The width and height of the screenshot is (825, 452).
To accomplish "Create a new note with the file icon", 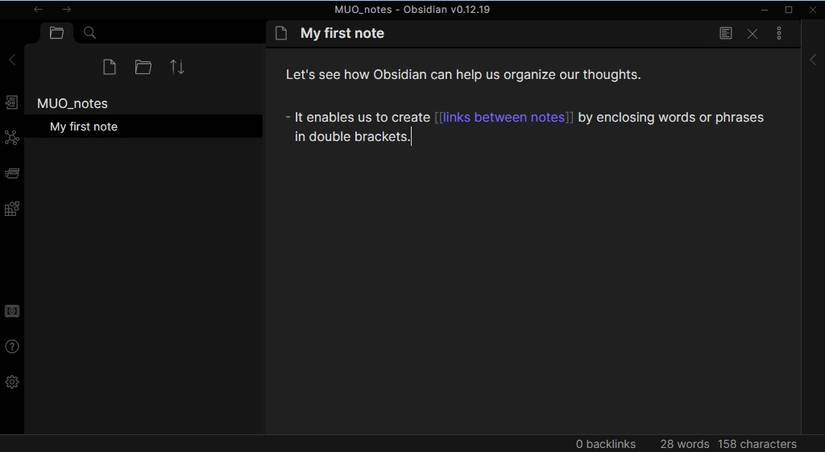I will pos(109,67).
